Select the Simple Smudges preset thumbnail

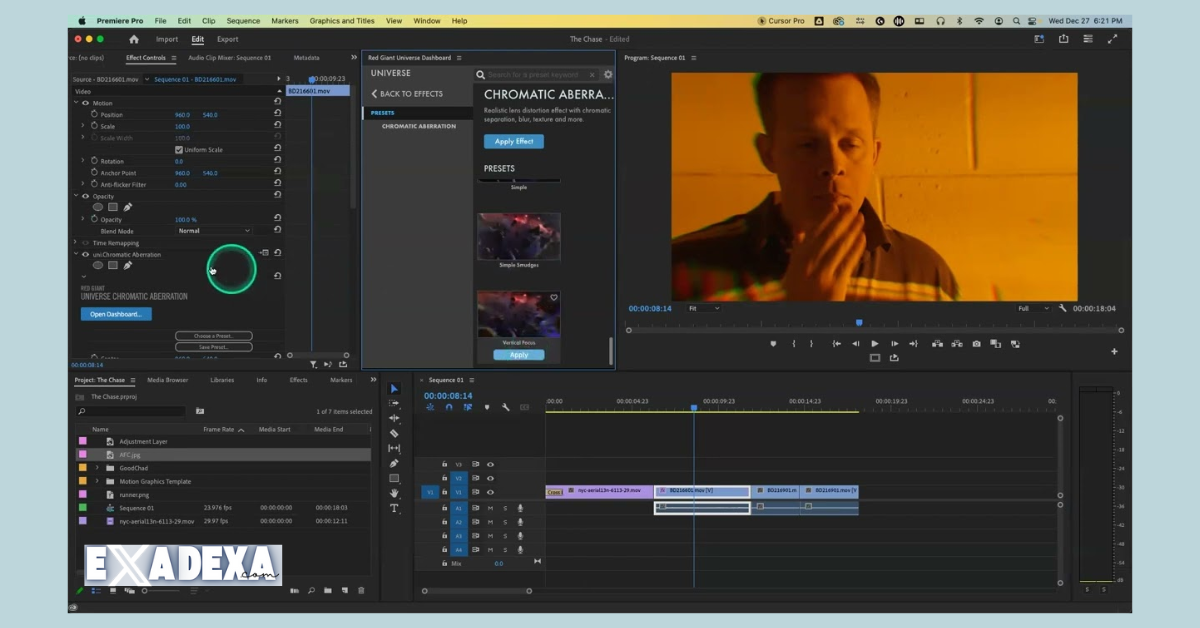pos(519,237)
